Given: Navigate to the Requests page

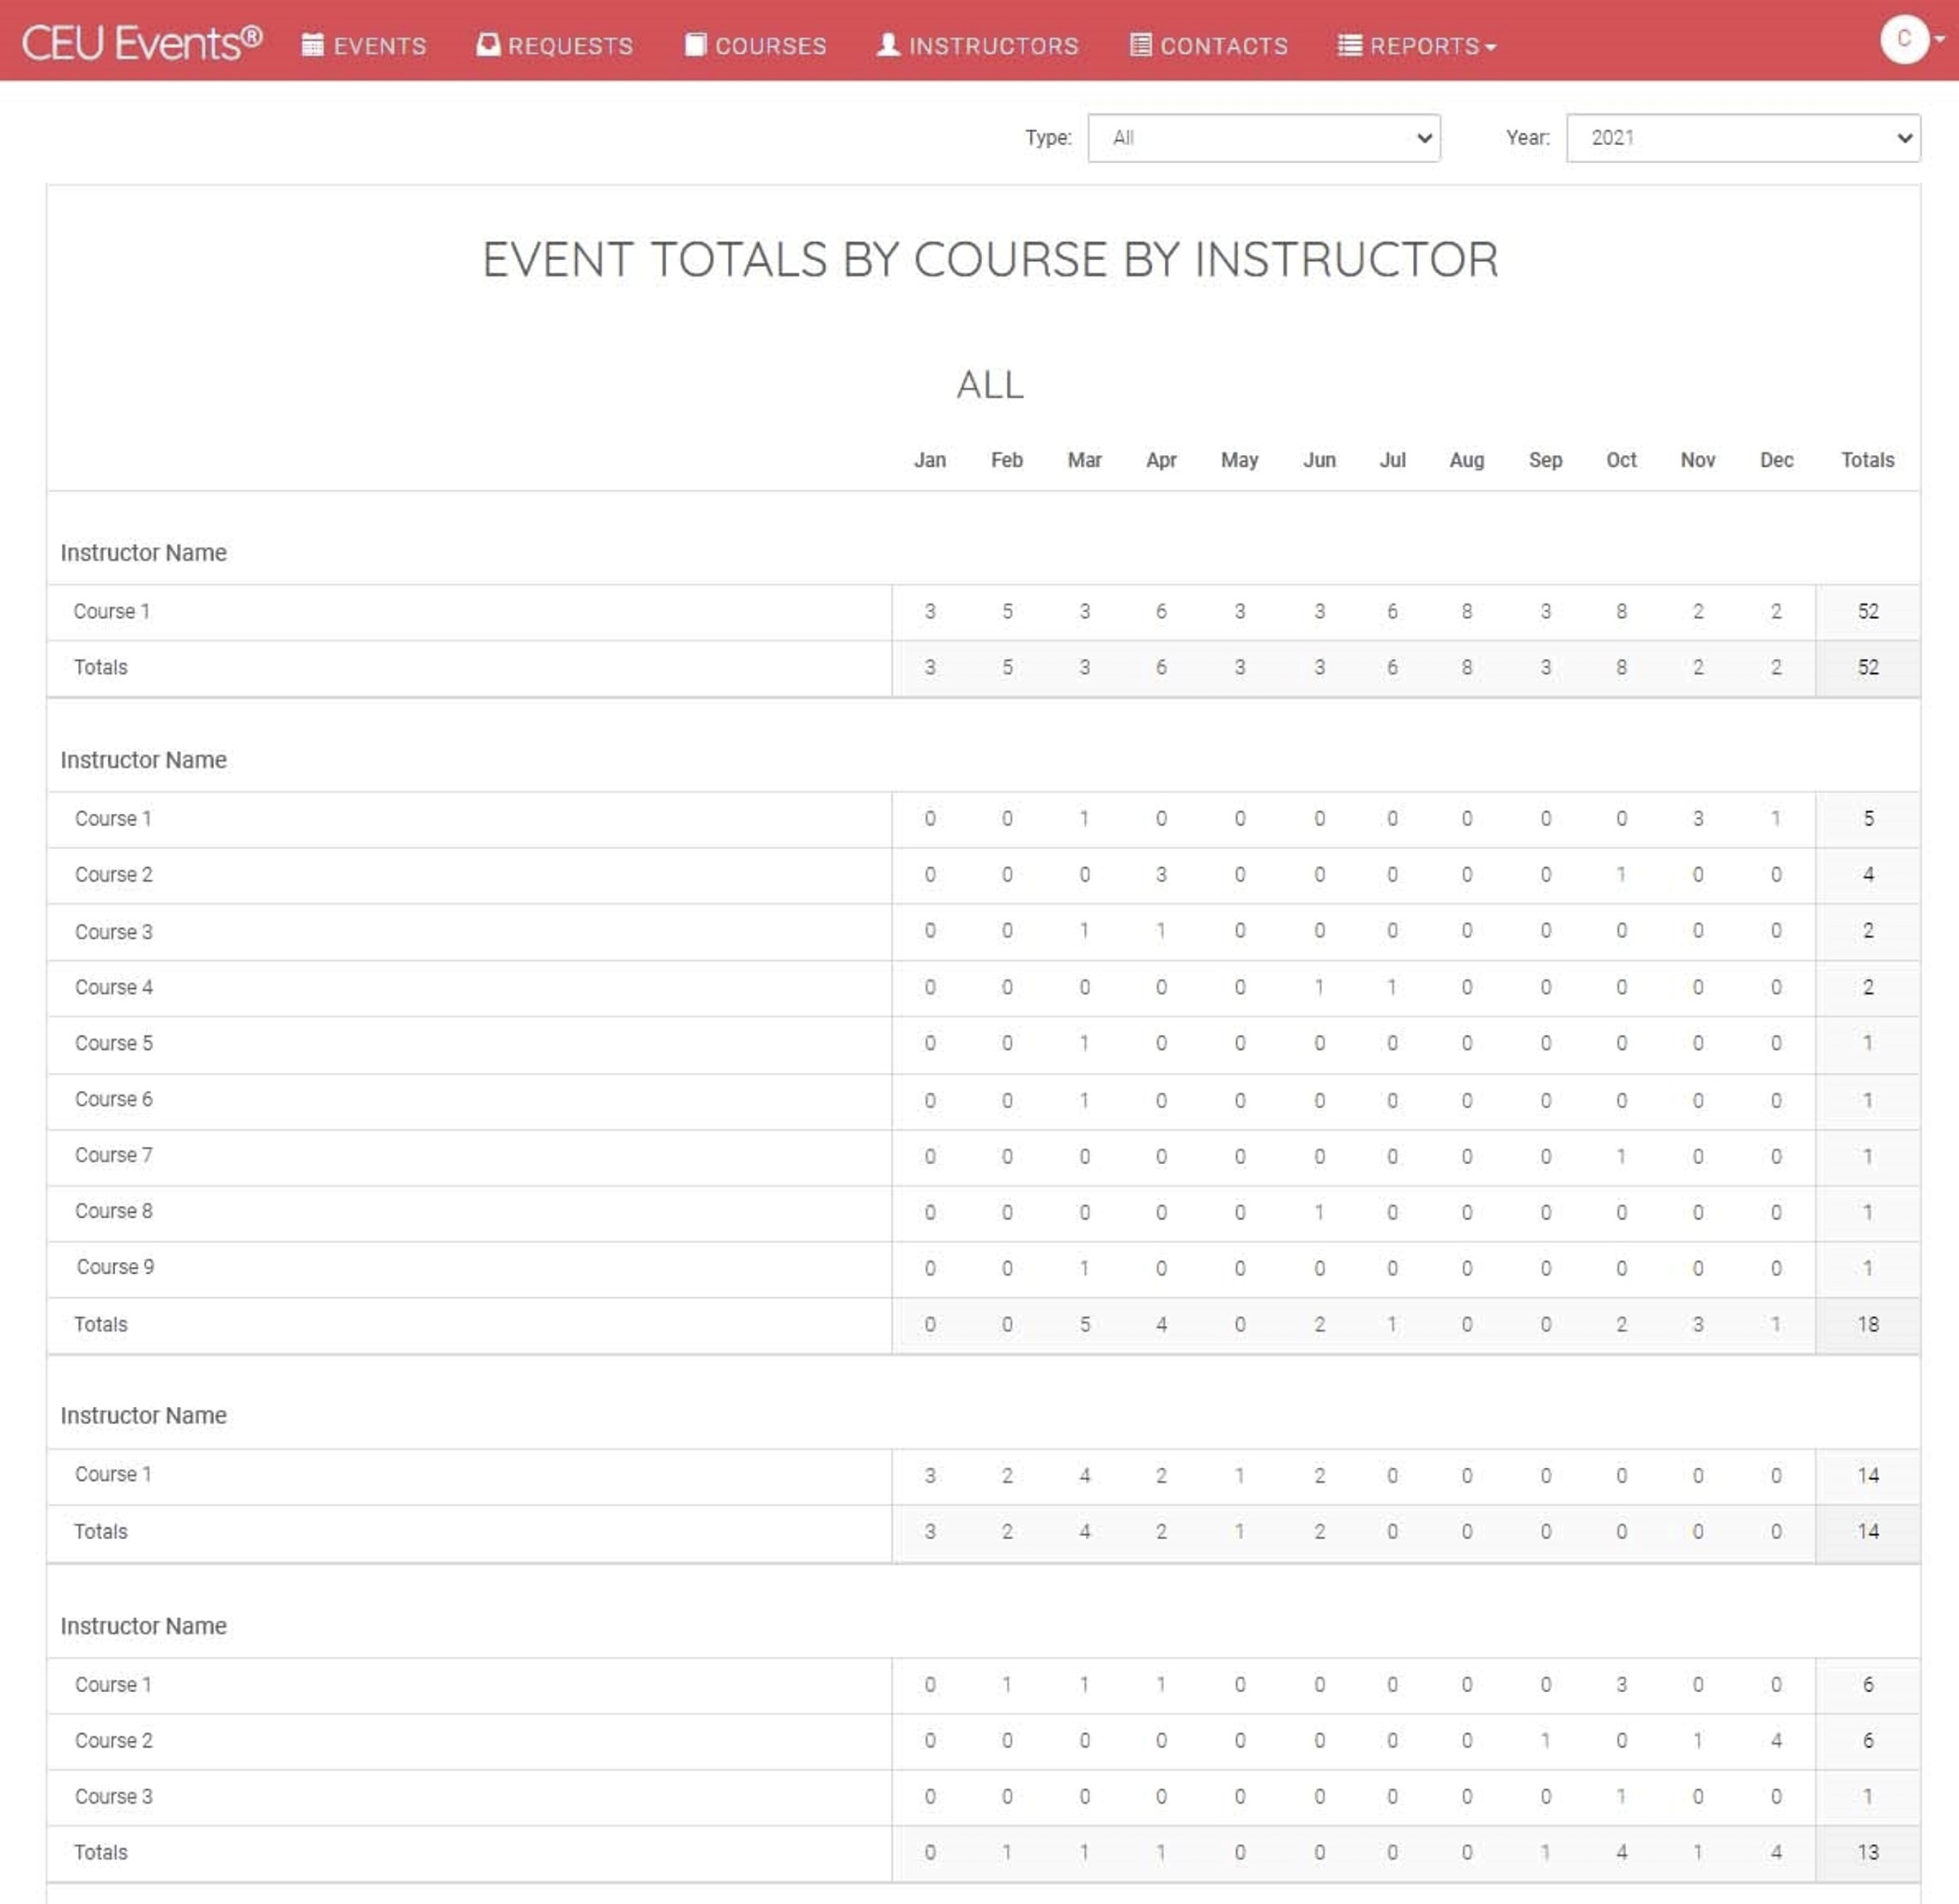Looking at the screenshot, I should [570, 46].
